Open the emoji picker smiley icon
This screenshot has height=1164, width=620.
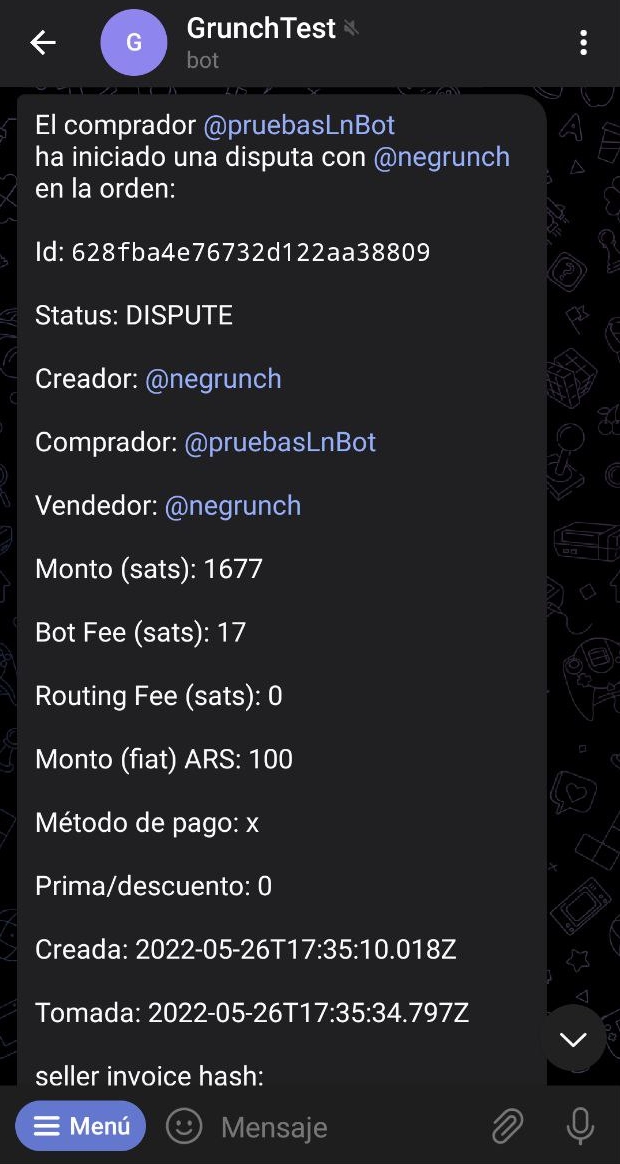tap(183, 1126)
